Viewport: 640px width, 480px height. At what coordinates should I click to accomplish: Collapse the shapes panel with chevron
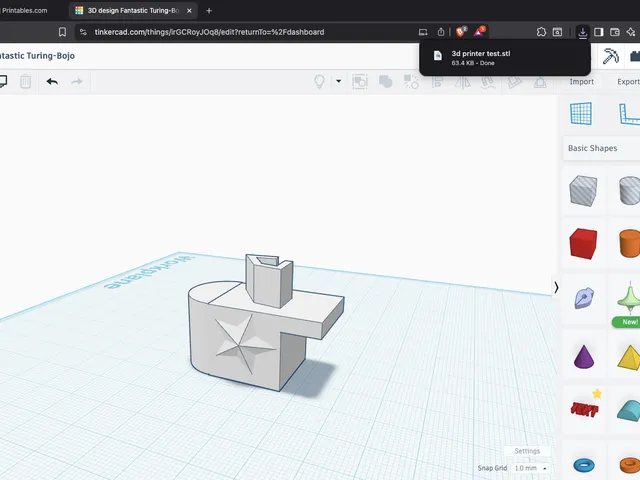[x=556, y=288]
